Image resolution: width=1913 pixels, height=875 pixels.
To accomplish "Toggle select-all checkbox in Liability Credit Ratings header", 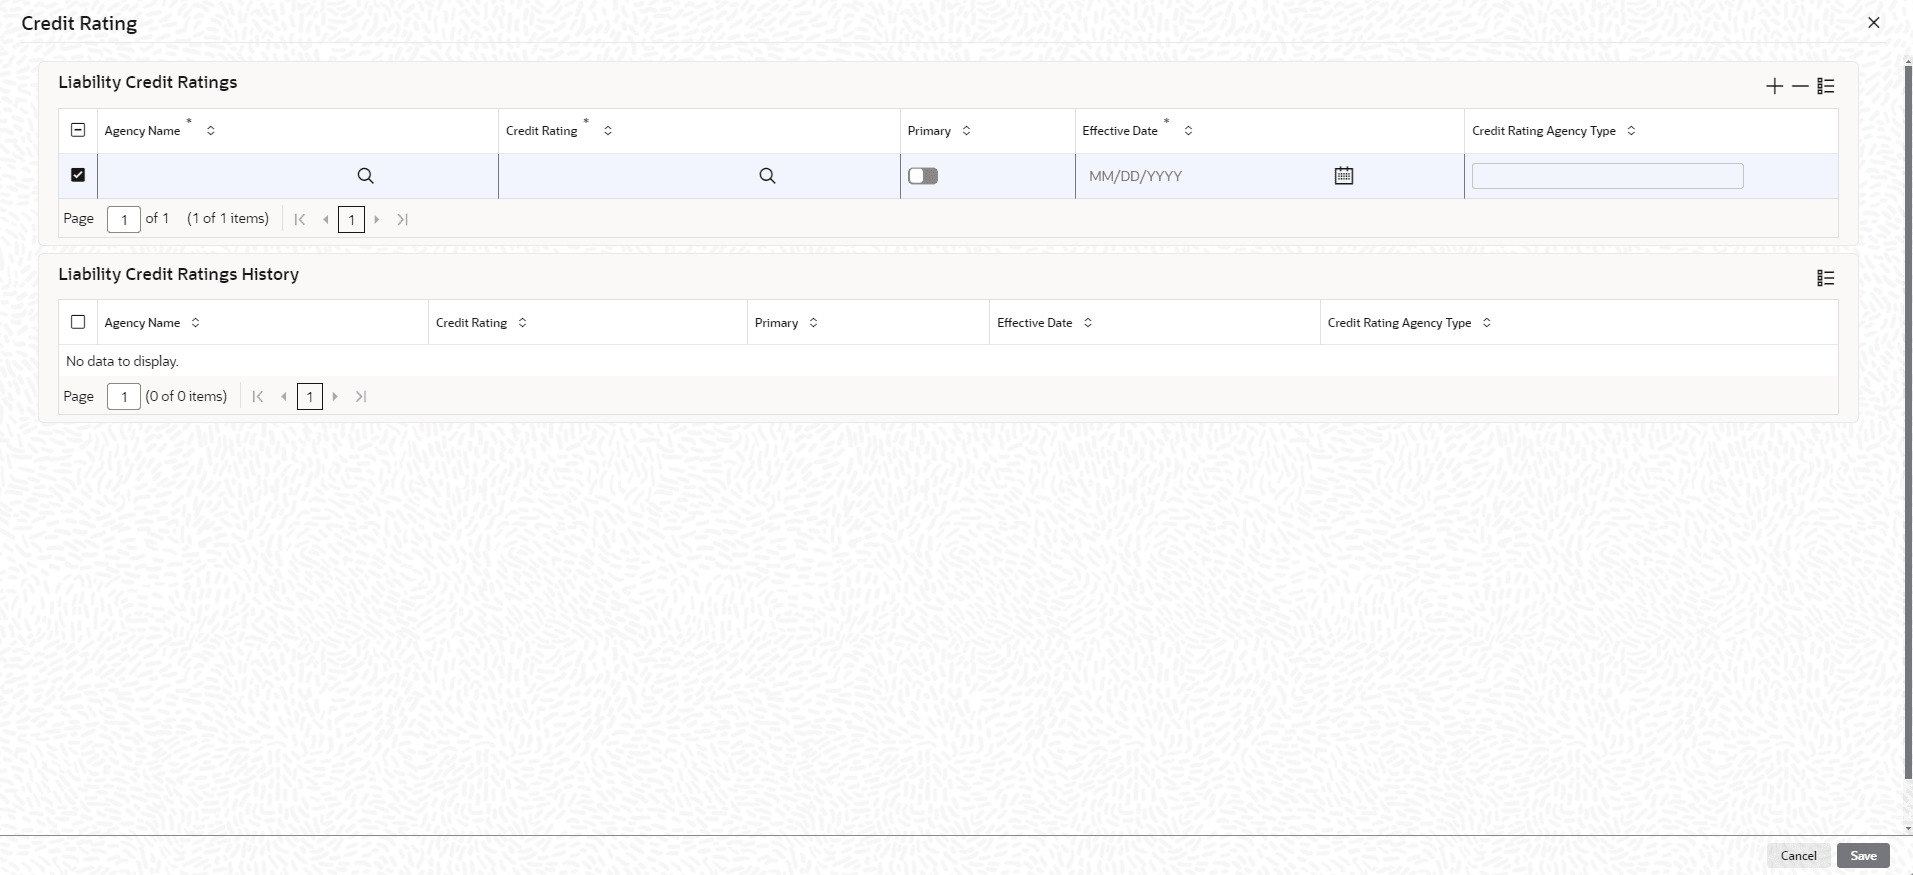I will (78, 130).
